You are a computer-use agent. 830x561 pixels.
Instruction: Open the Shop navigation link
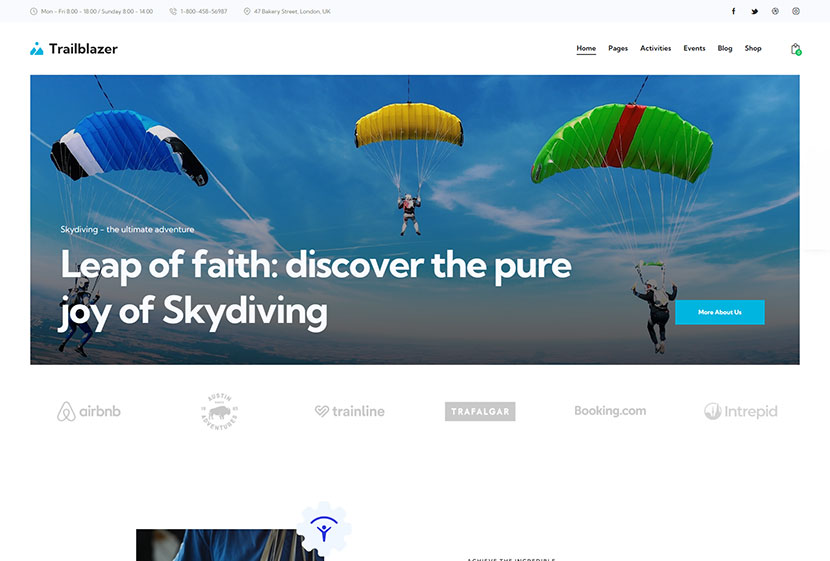(753, 48)
